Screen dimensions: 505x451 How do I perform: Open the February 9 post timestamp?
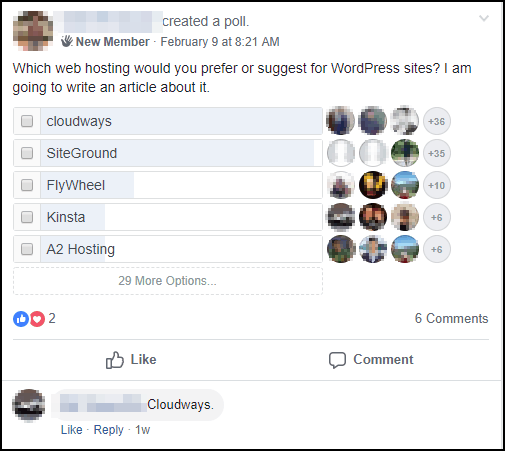pyautogui.click(x=220, y=42)
